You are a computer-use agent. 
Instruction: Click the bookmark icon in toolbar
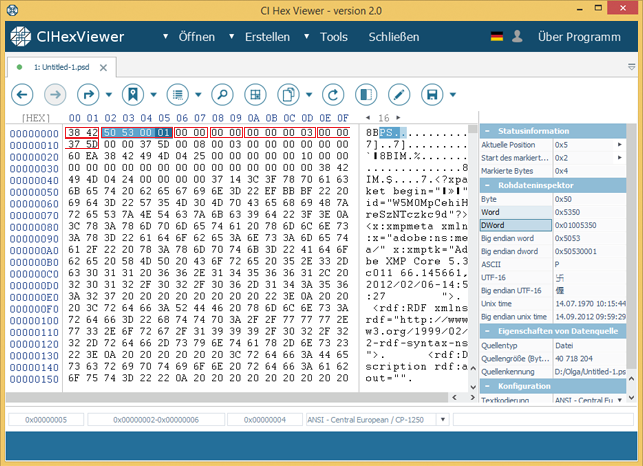coord(132,95)
